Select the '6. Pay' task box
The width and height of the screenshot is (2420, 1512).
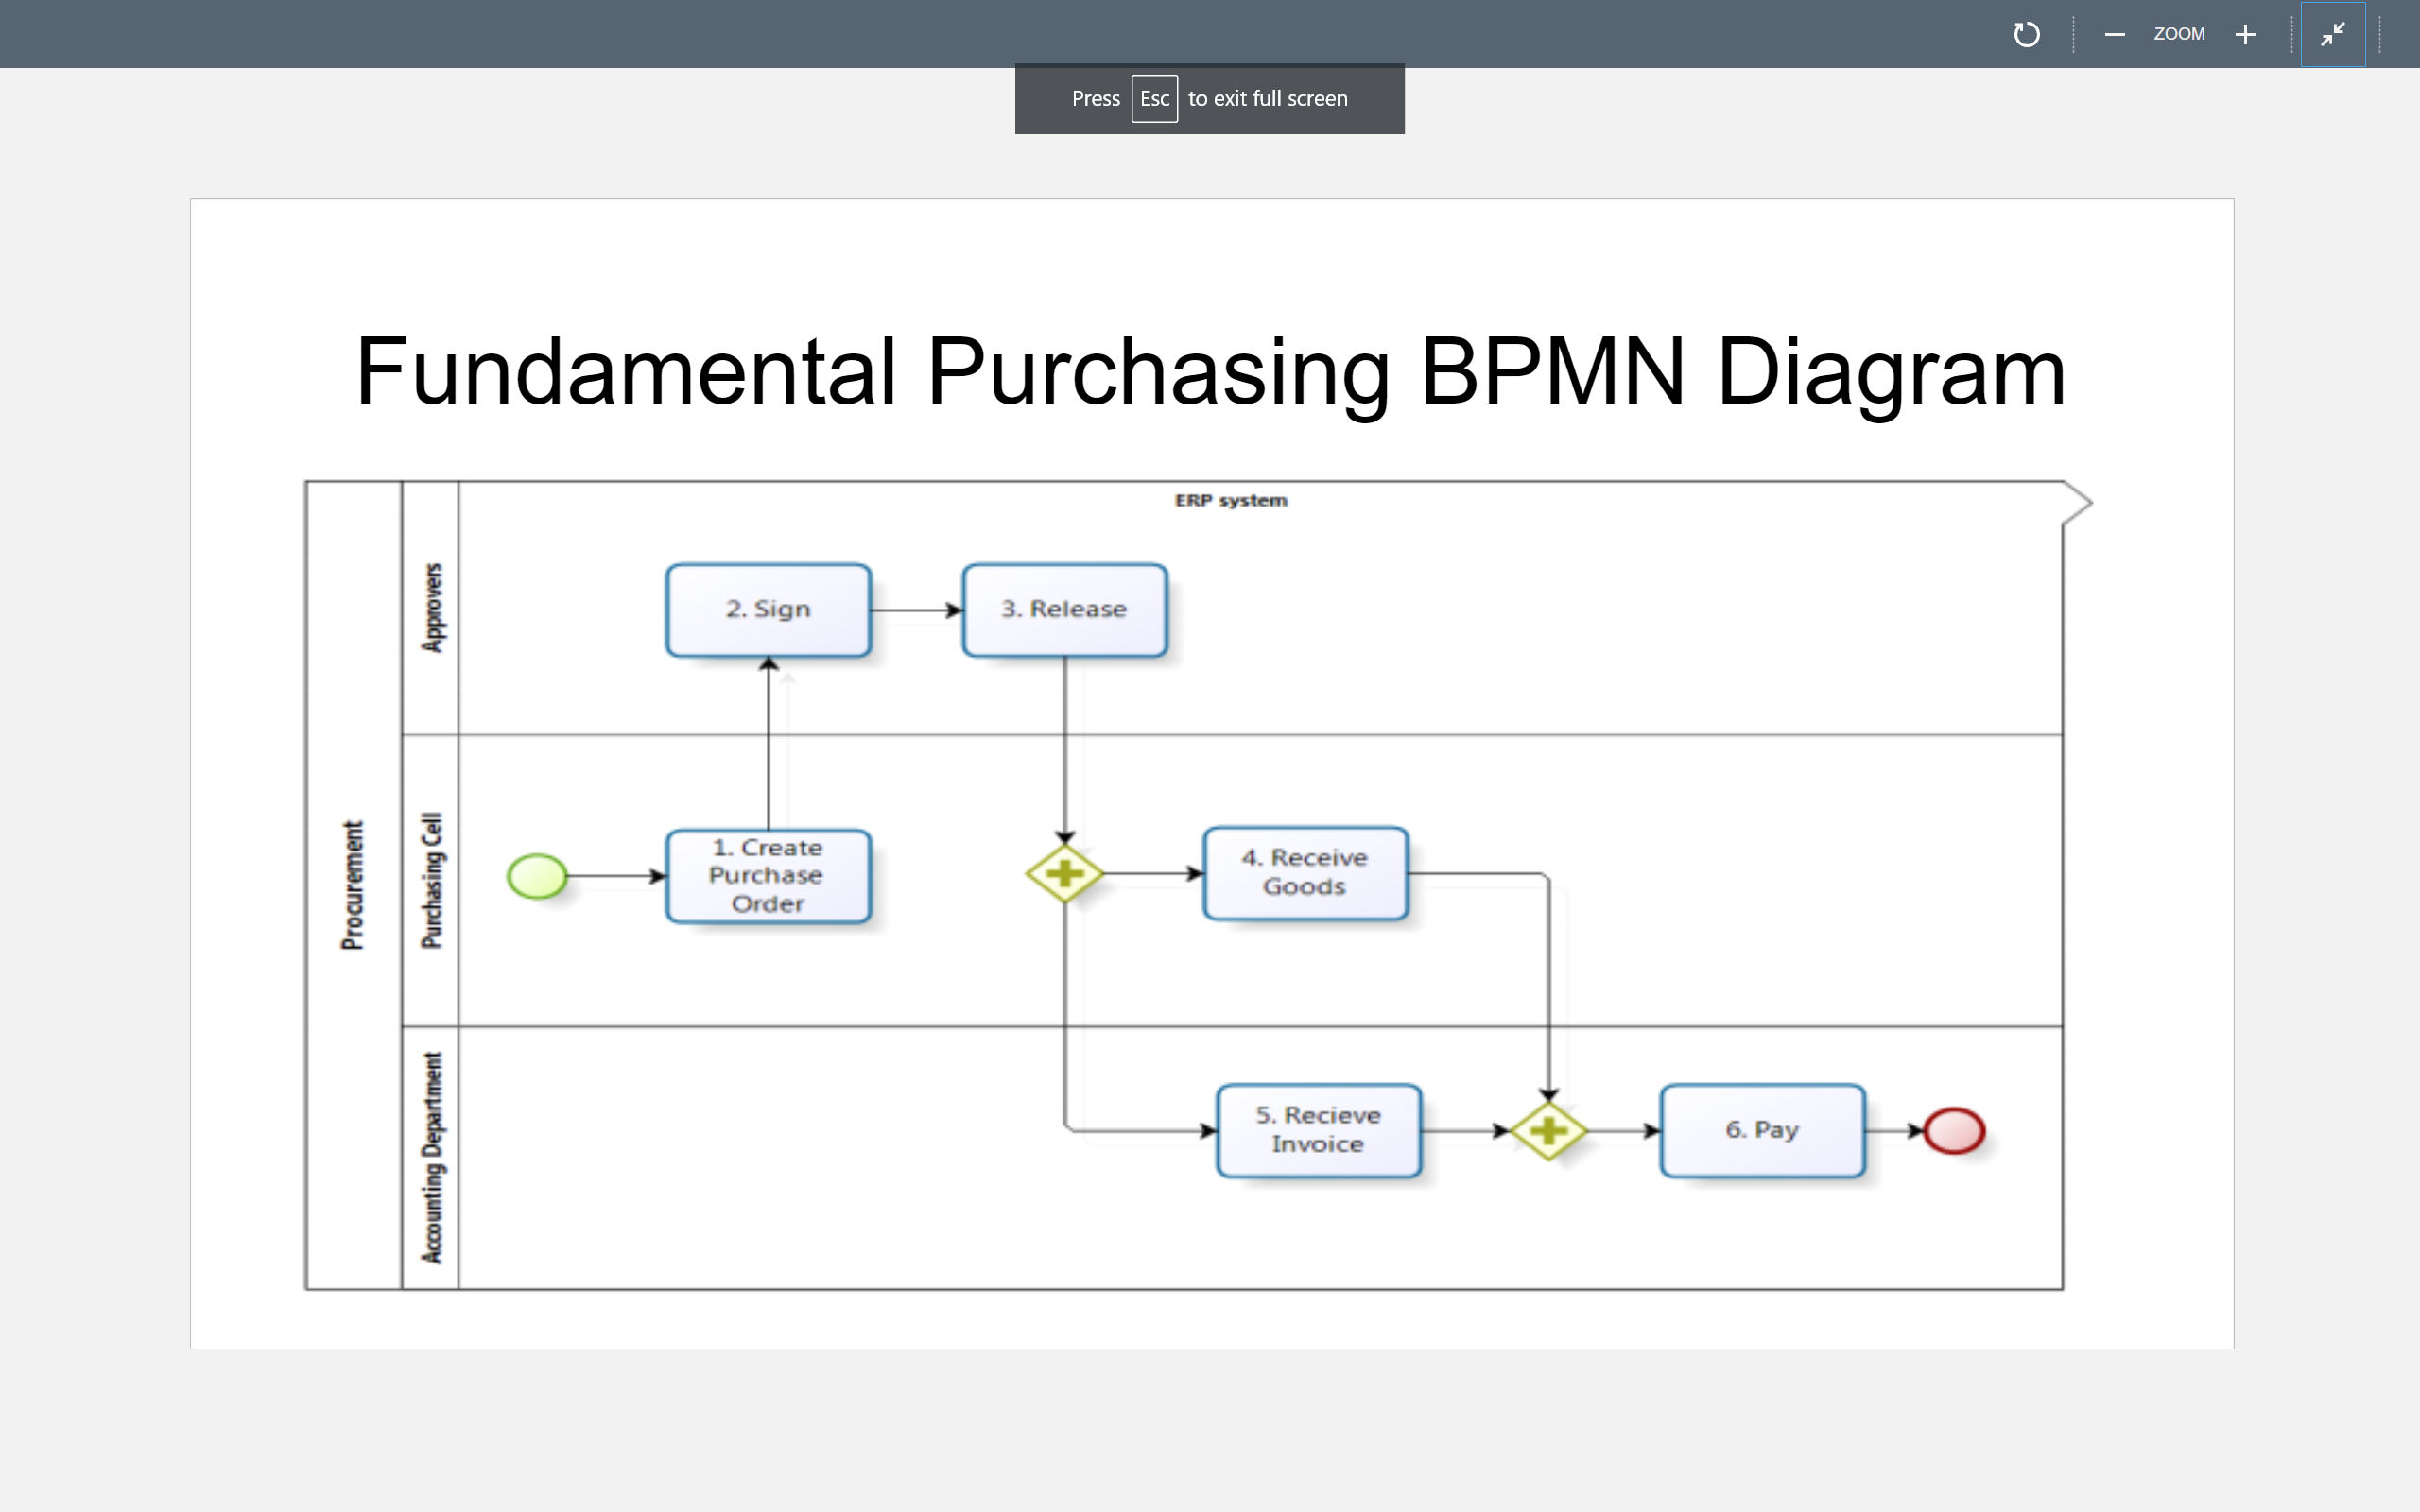[1762, 1130]
